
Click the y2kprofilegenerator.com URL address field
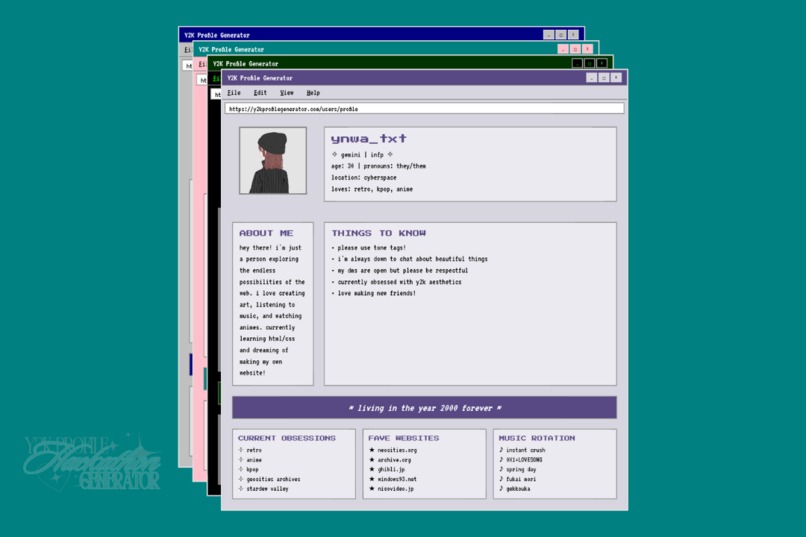coord(424,109)
